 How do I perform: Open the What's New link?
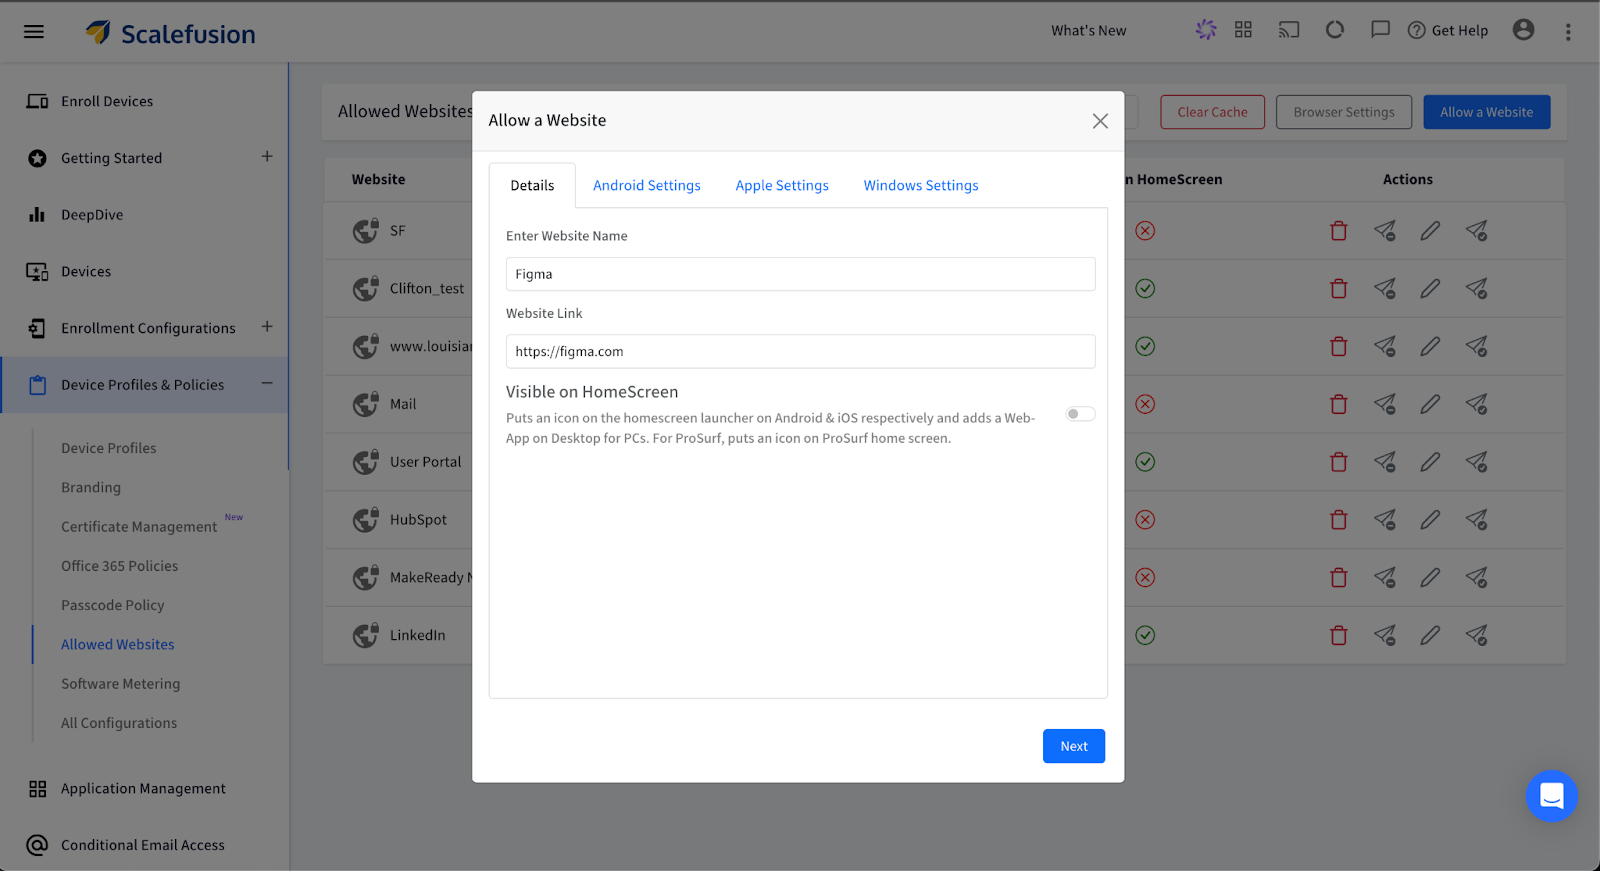click(1088, 31)
